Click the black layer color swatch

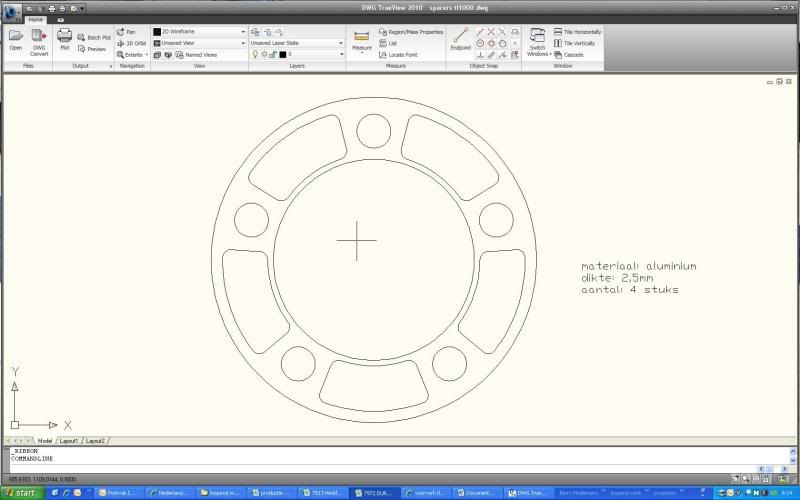pos(282,54)
